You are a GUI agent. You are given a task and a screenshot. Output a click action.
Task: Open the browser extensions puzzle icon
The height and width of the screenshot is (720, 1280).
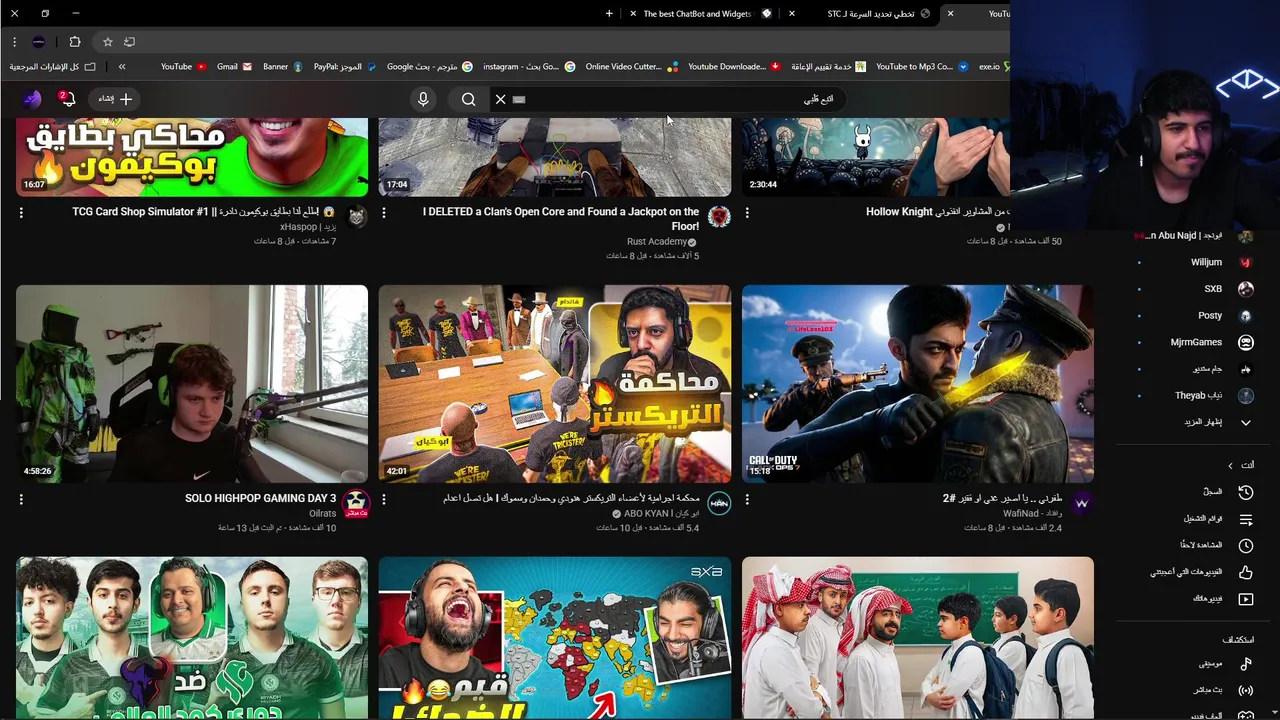[x=75, y=42]
